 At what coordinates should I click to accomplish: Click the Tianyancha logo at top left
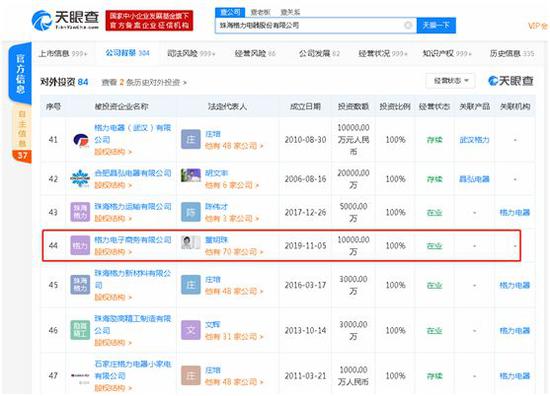(66, 20)
